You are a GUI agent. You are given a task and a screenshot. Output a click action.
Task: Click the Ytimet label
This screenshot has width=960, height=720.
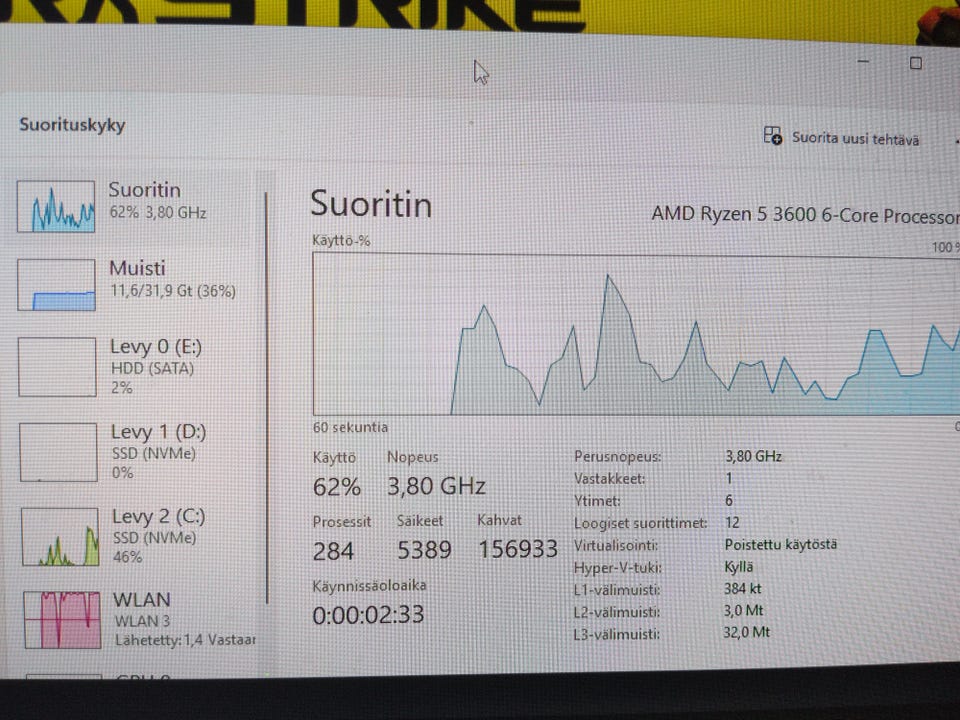click(x=597, y=501)
